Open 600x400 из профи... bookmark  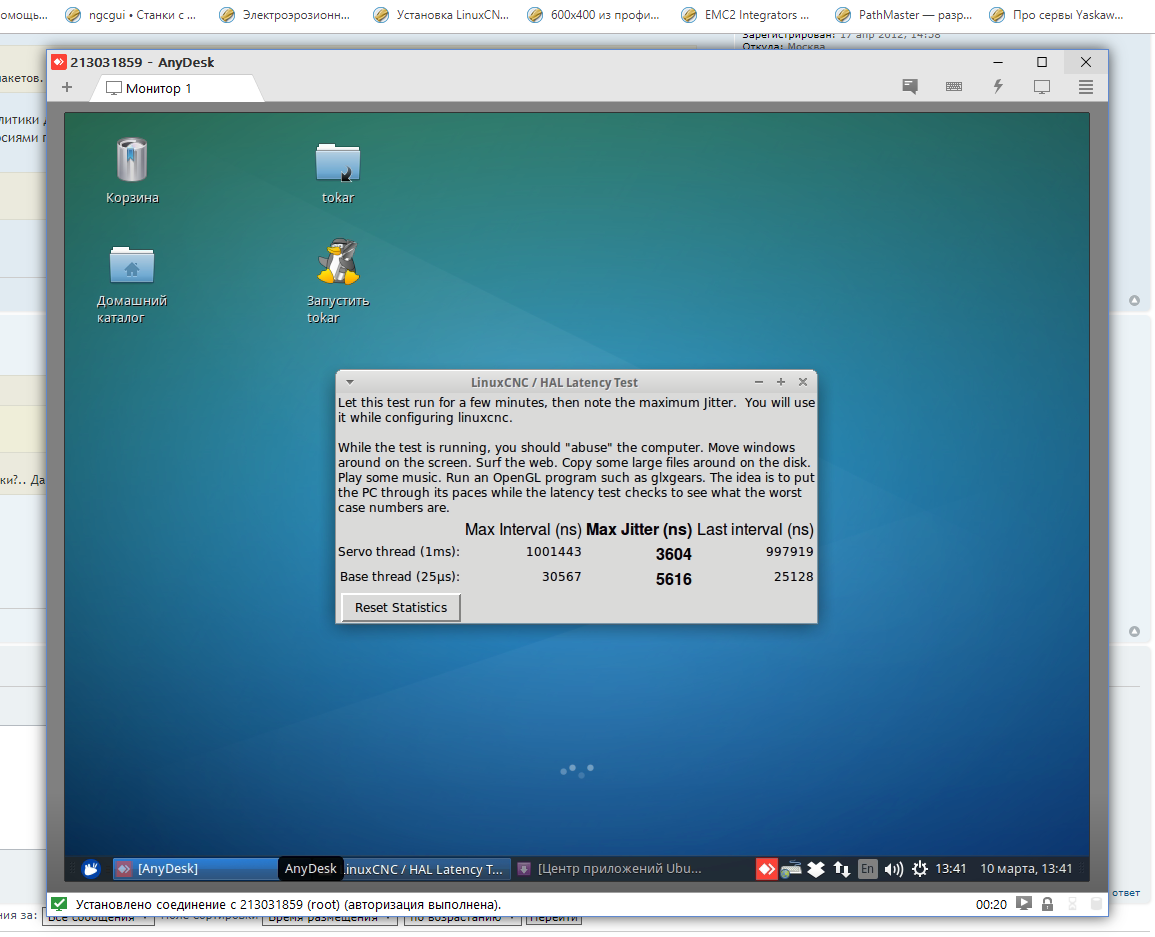tap(594, 15)
